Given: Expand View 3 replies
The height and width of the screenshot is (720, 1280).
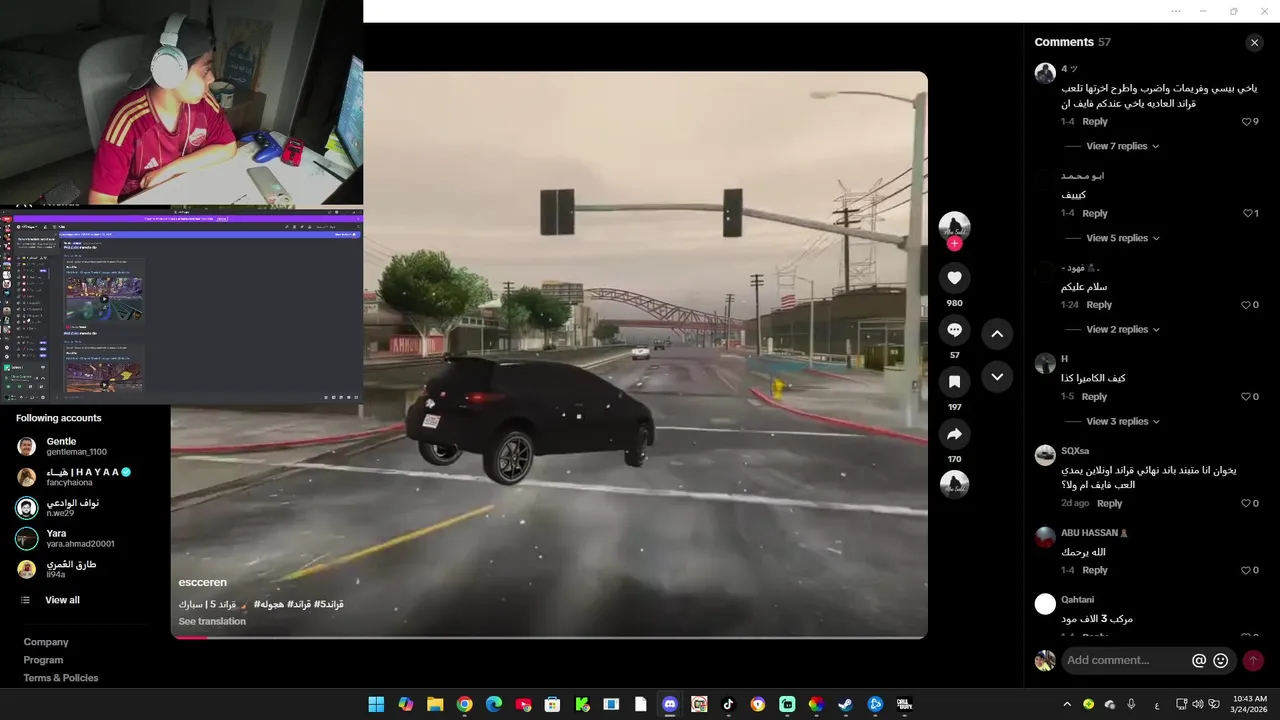Looking at the screenshot, I should [x=1122, y=421].
